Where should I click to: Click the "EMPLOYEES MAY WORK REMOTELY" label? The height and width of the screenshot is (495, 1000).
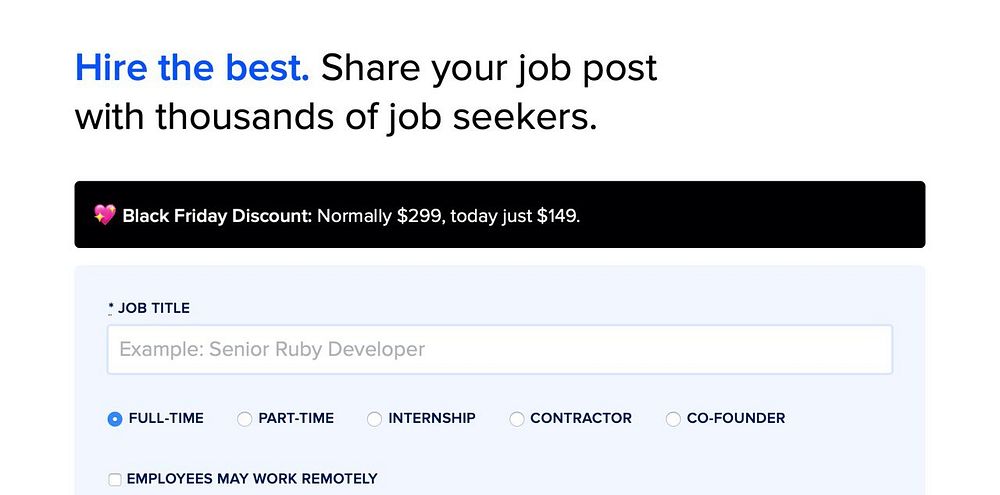click(x=252, y=479)
